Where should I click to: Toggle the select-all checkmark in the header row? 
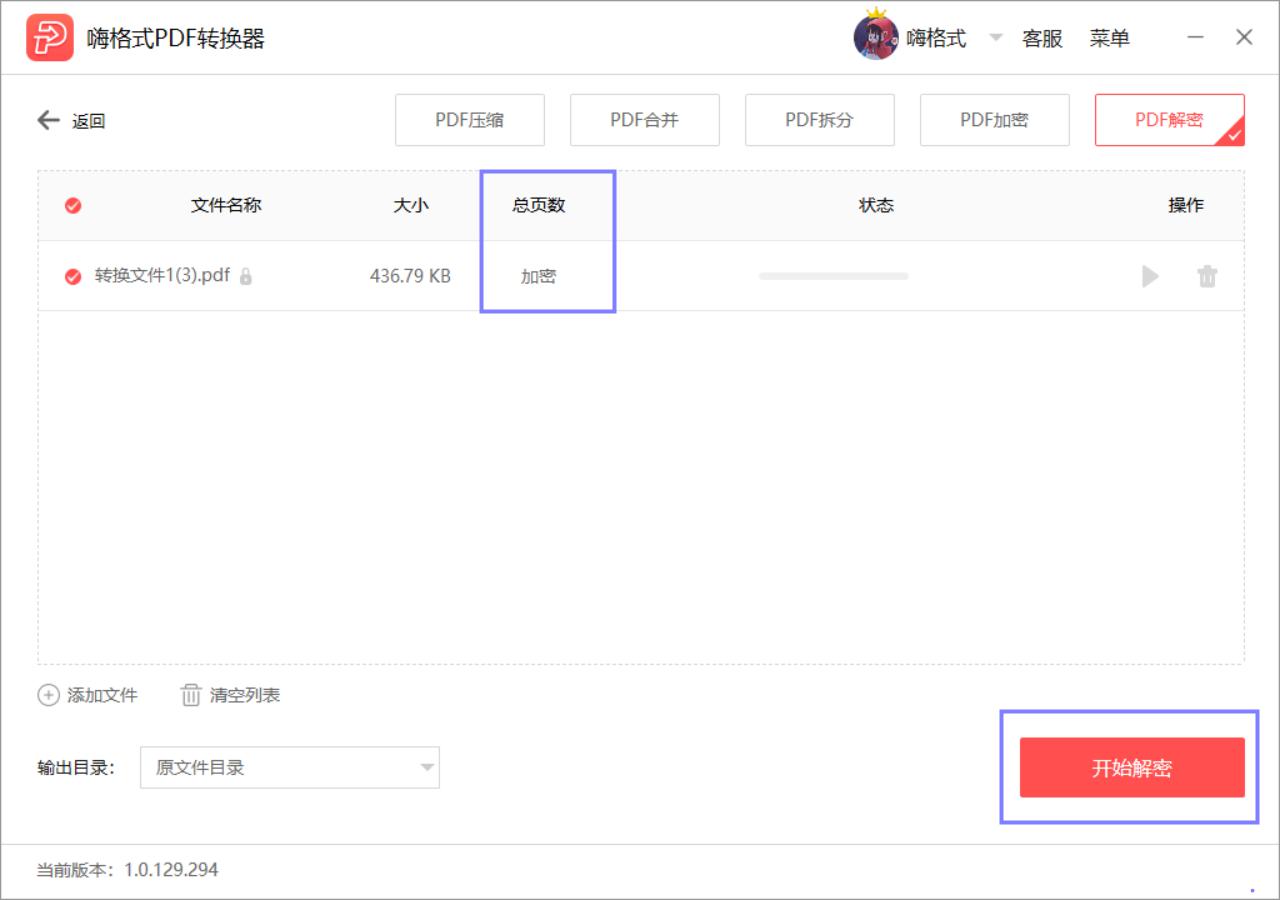coord(71,205)
